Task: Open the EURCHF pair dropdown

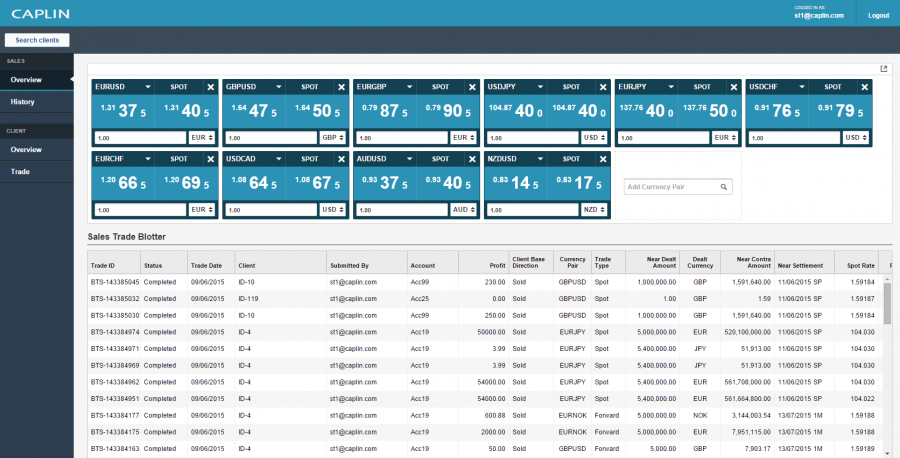Action: click(148, 159)
